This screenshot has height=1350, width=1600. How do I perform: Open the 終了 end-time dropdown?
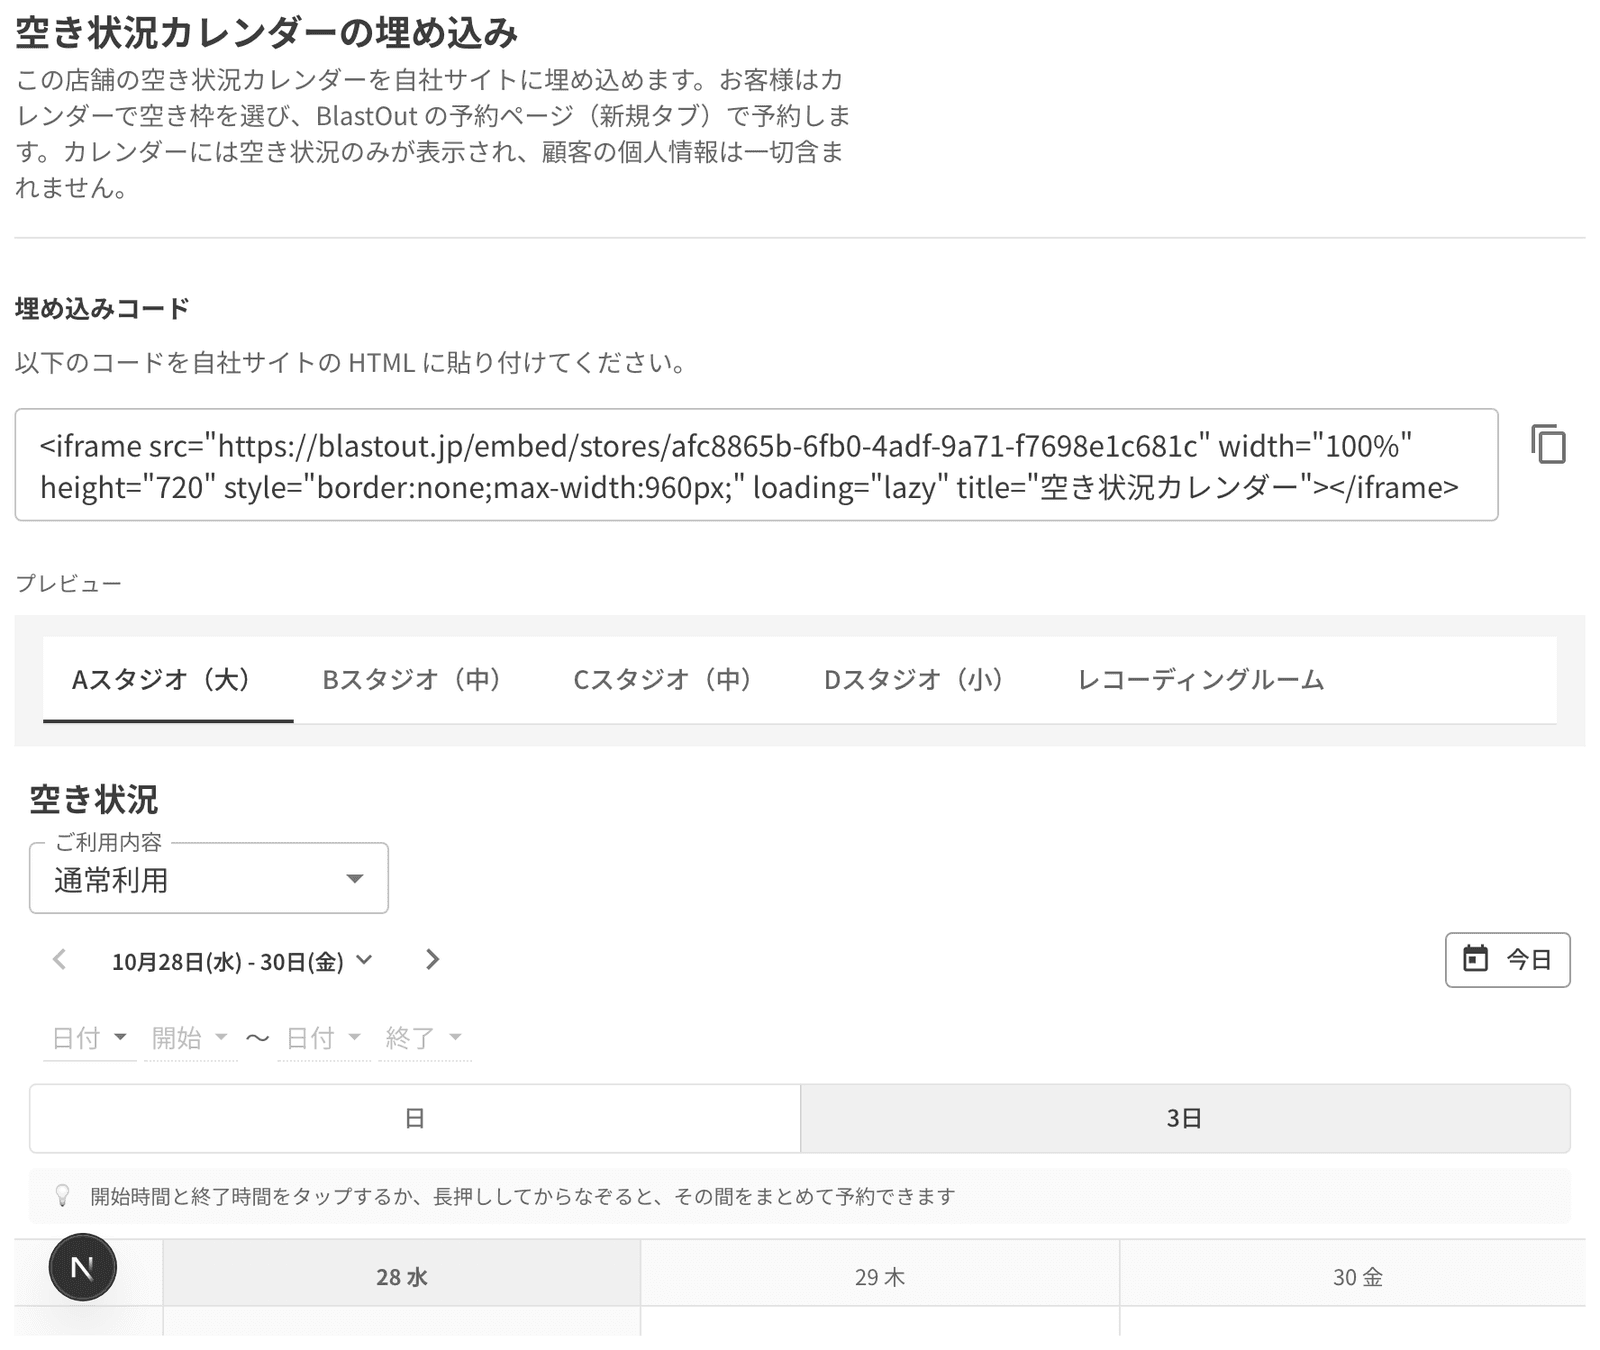click(x=424, y=1038)
